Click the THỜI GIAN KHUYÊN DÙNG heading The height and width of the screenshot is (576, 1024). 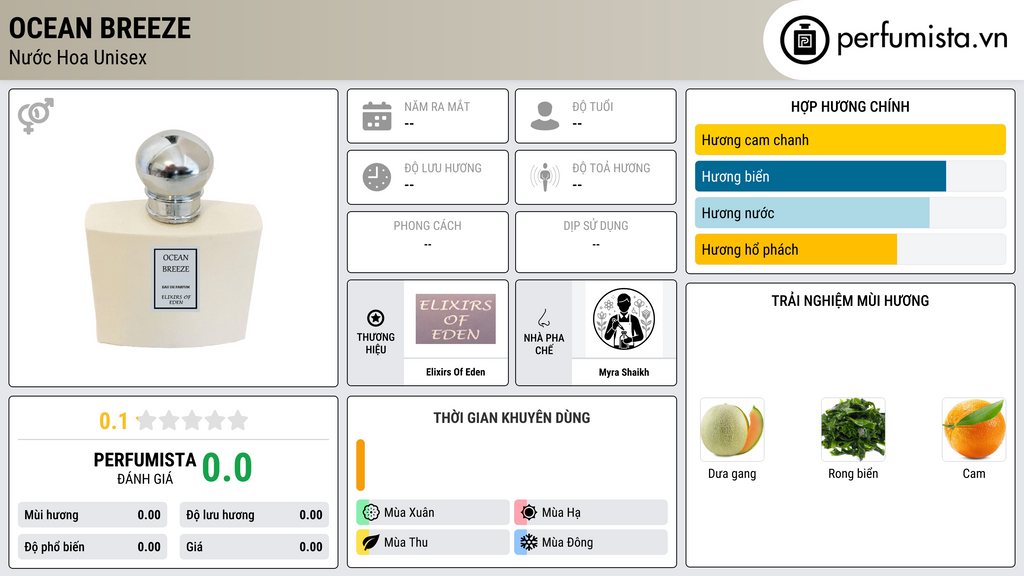(512, 417)
